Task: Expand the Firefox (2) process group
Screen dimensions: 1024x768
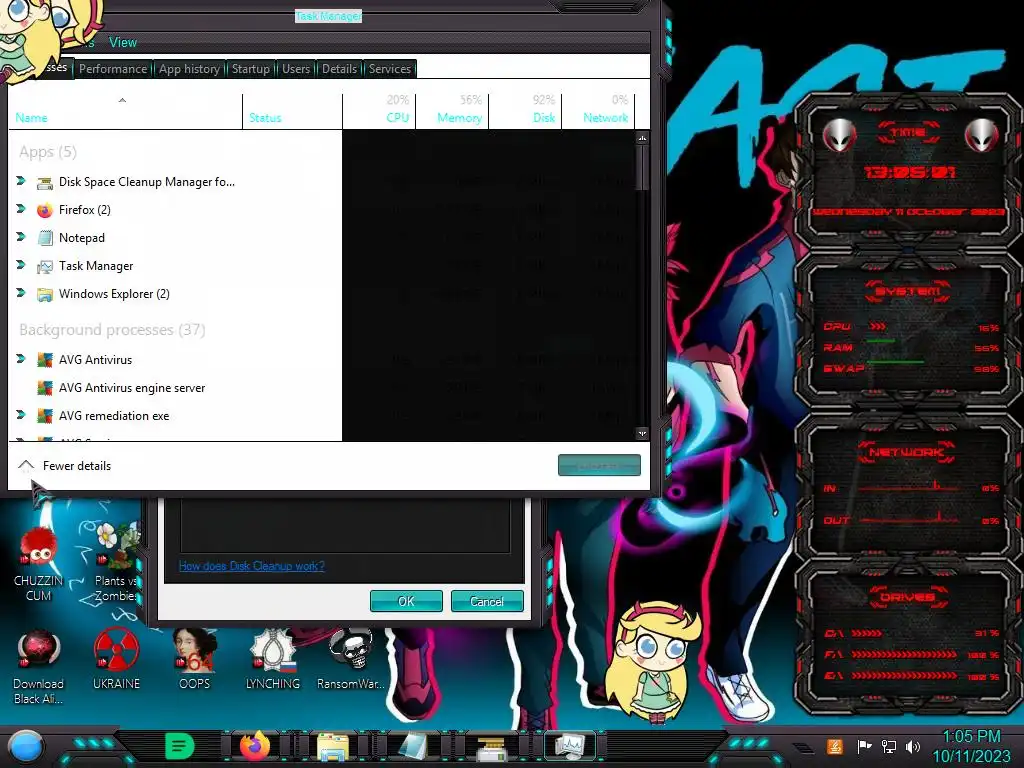Action: point(21,209)
